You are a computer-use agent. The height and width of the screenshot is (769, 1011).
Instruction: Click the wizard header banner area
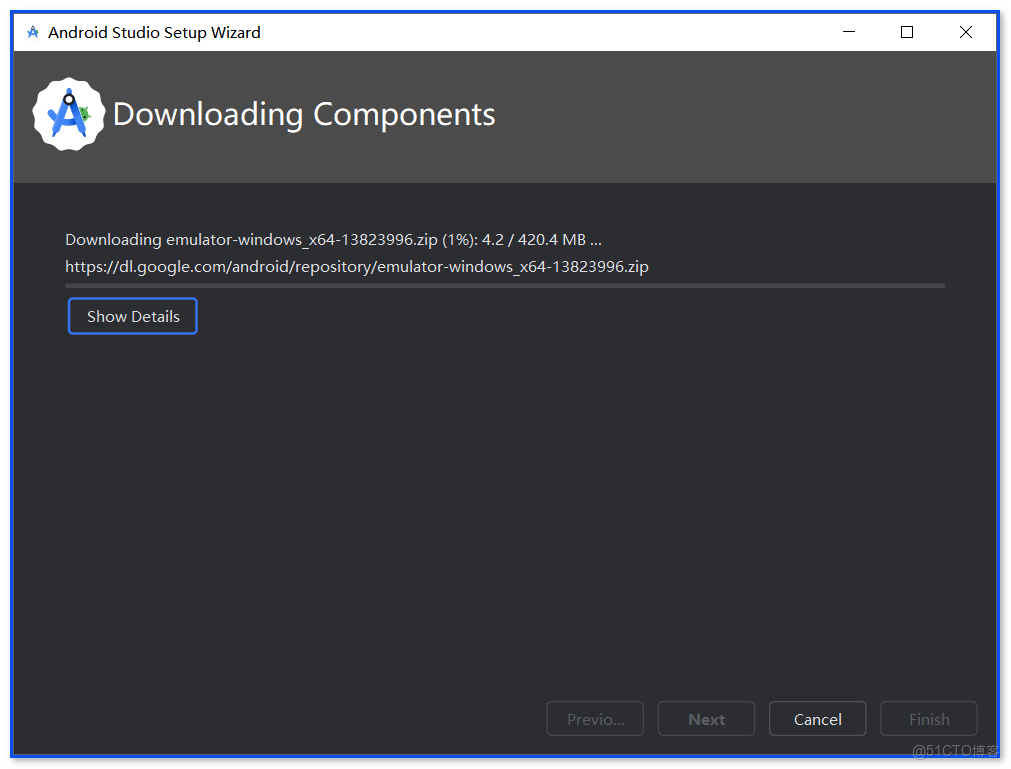[x=700, y=113]
